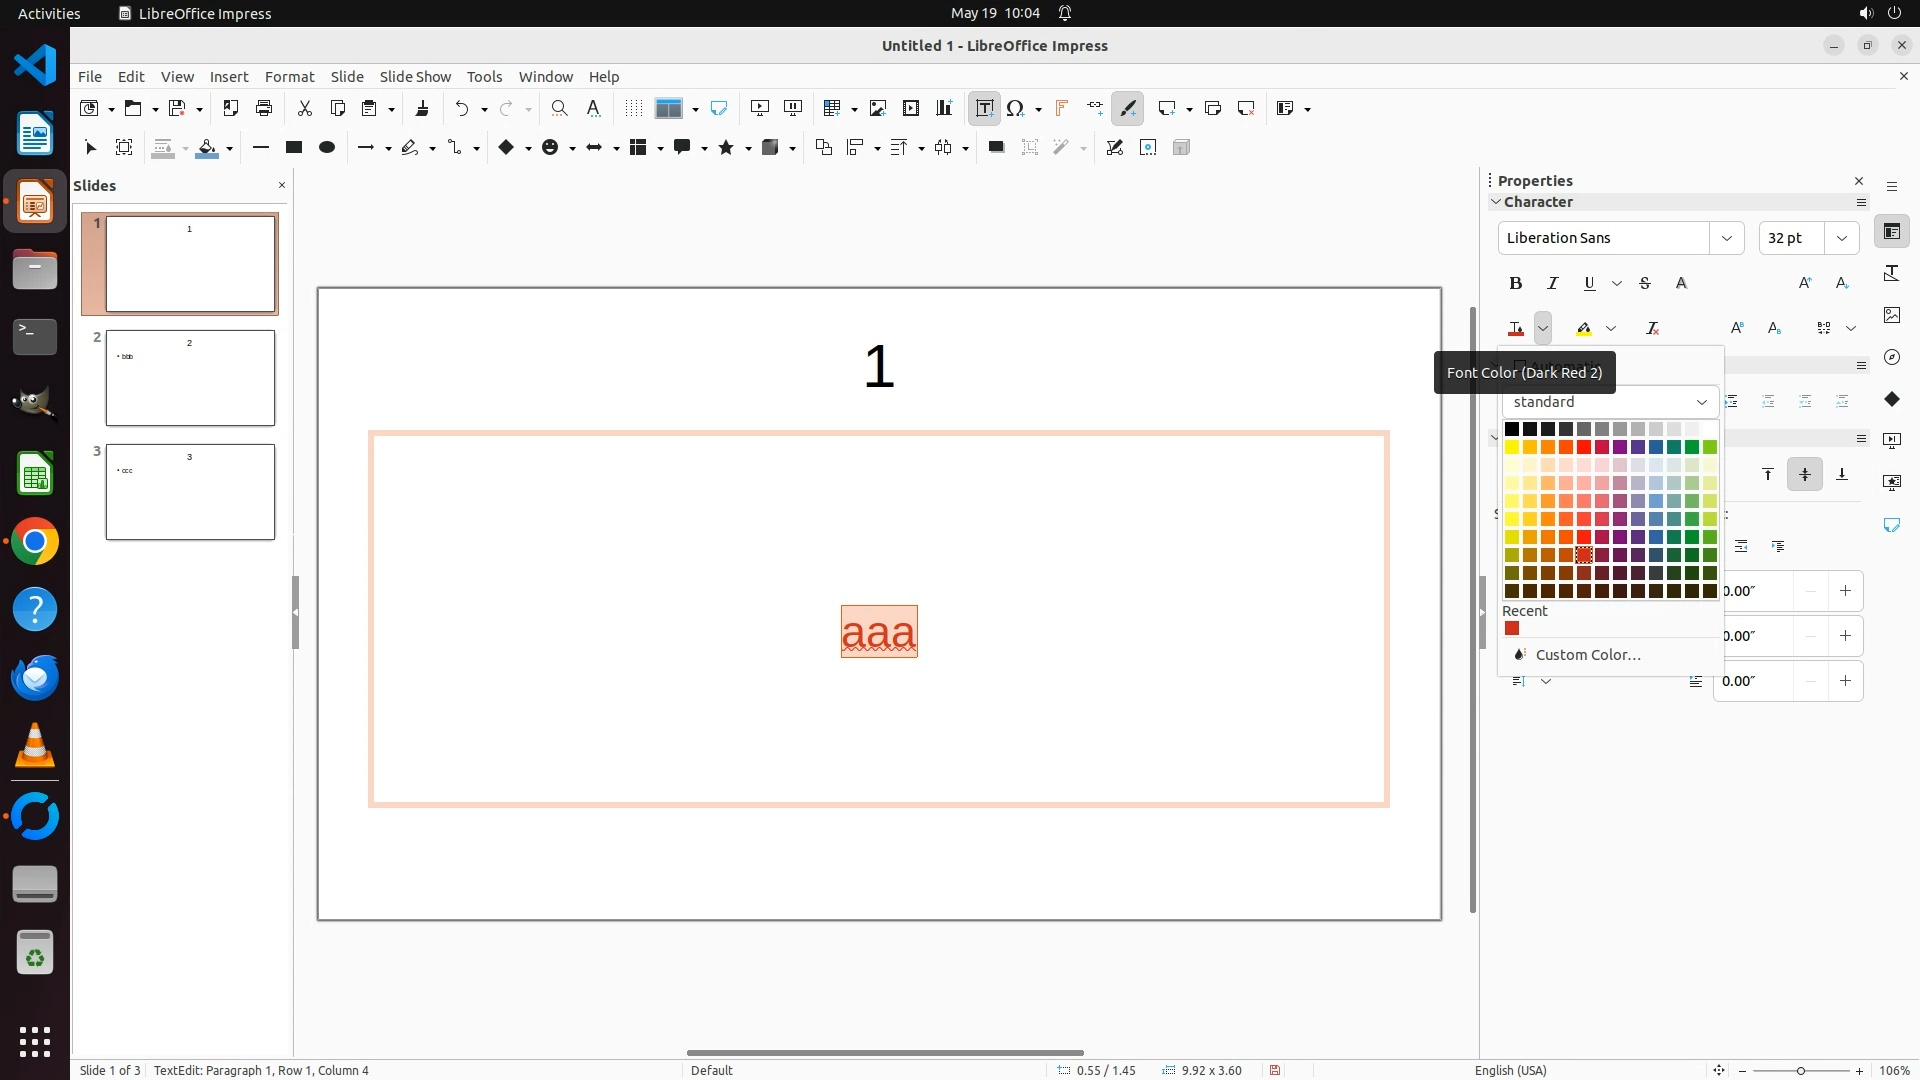The height and width of the screenshot is (1080, 1920).
Task: Toggle Italic formatting in sidebar
Action: click(1552, 284)
